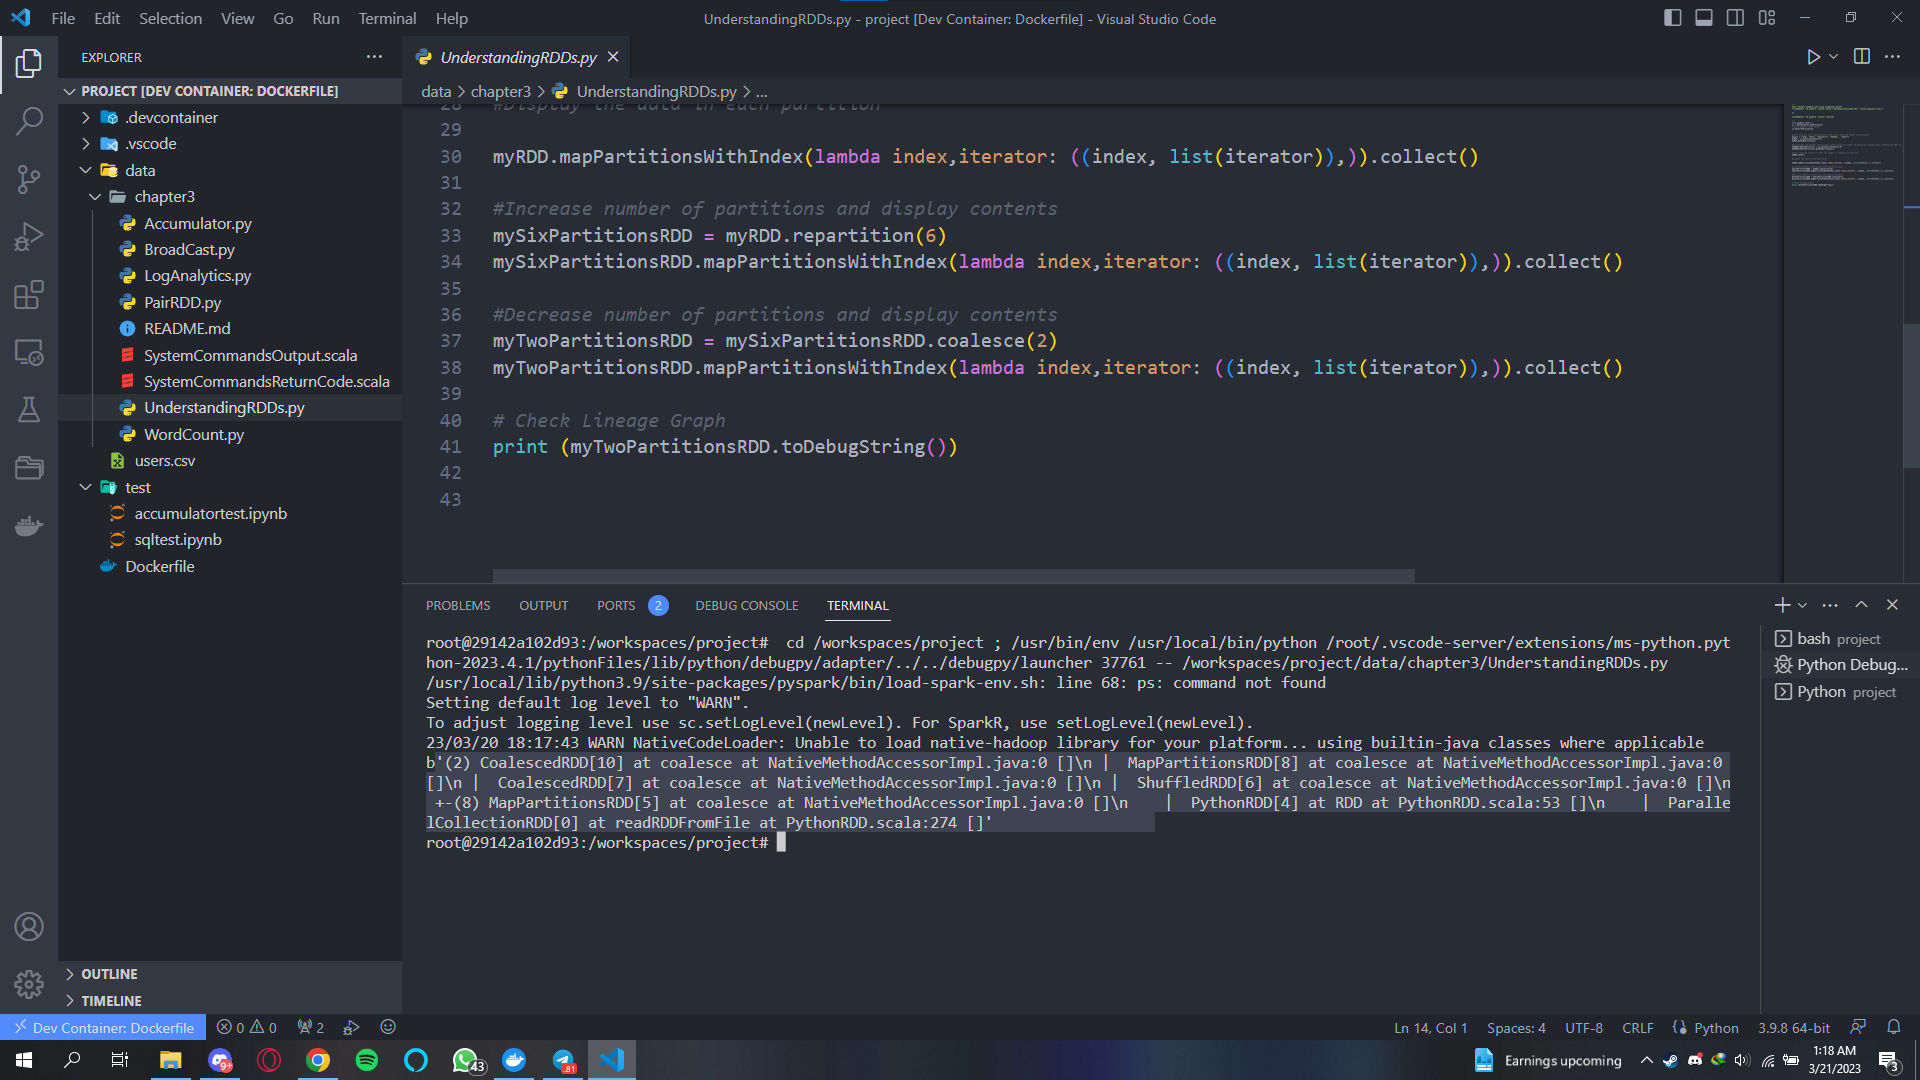Toggle secondary side bar visibility
Viewport: 1920px width, 1080px height.
pos(1735,18)
